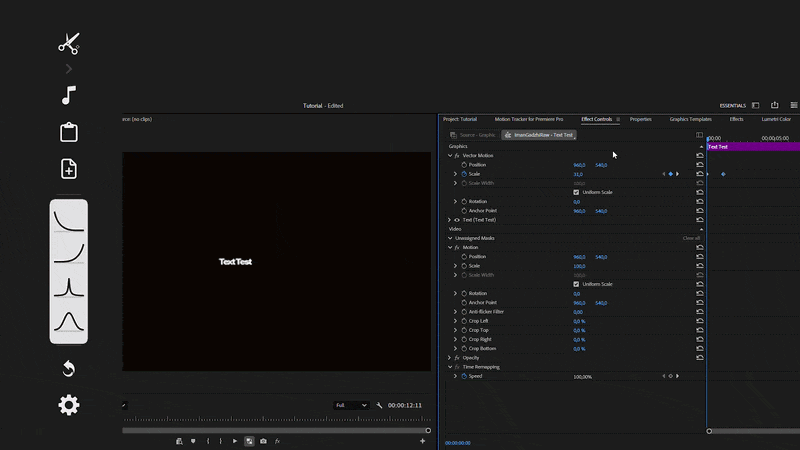Toggle the Speed stopwatch under Time Remapping
The height and width of the screenshot is (450, 800).
pos(464,376)
